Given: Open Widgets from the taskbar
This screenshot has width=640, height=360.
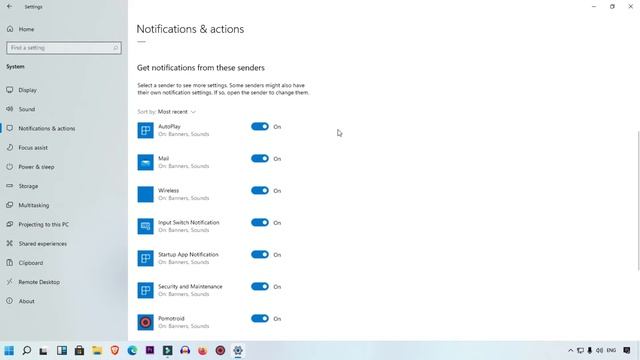Looking at the screenshot, I should tap(62, 350).
